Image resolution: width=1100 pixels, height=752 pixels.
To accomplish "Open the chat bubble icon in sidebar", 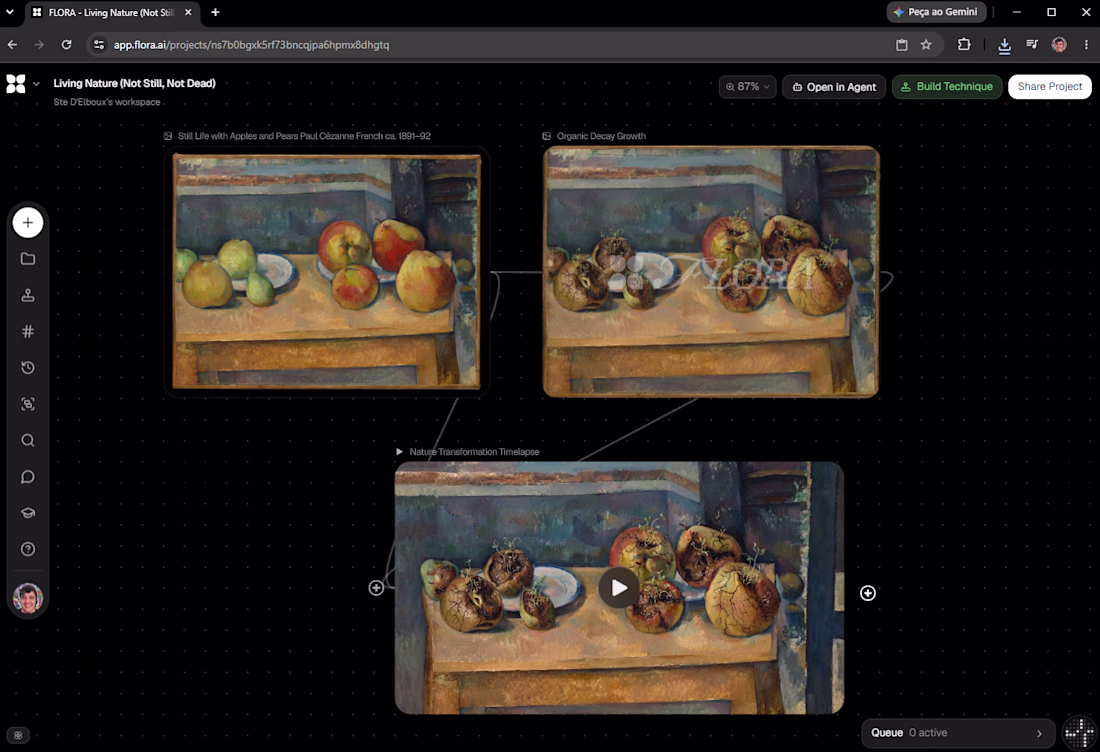I will (x=28, y=477).
